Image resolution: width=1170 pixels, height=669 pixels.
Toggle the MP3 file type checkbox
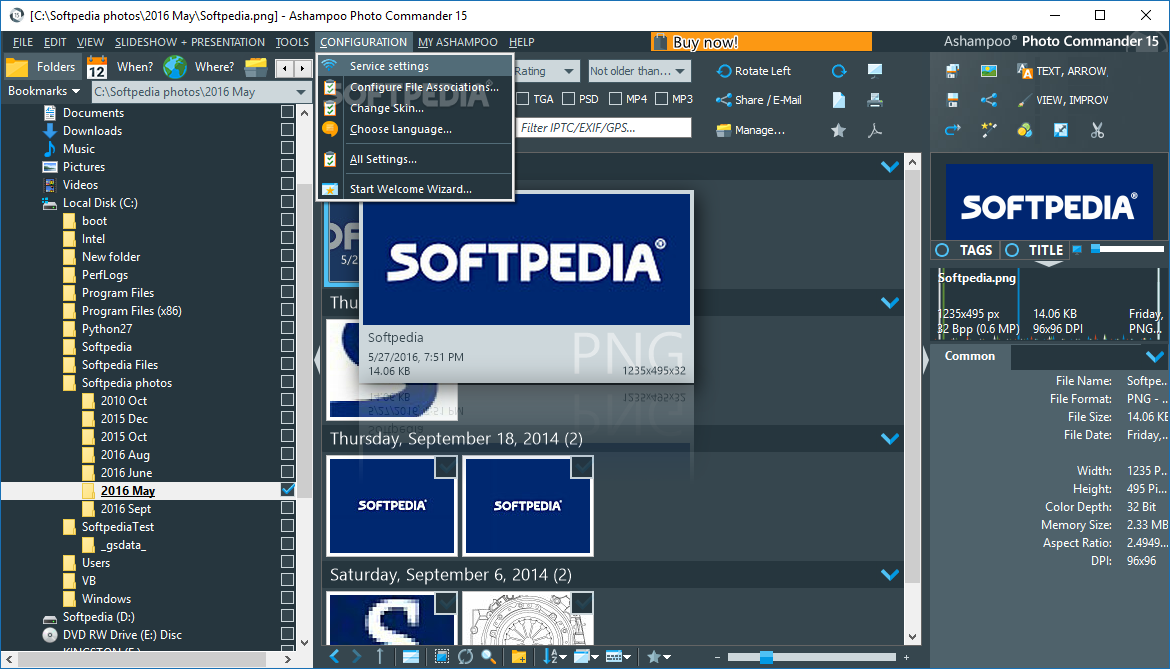(x=661, y=98)
